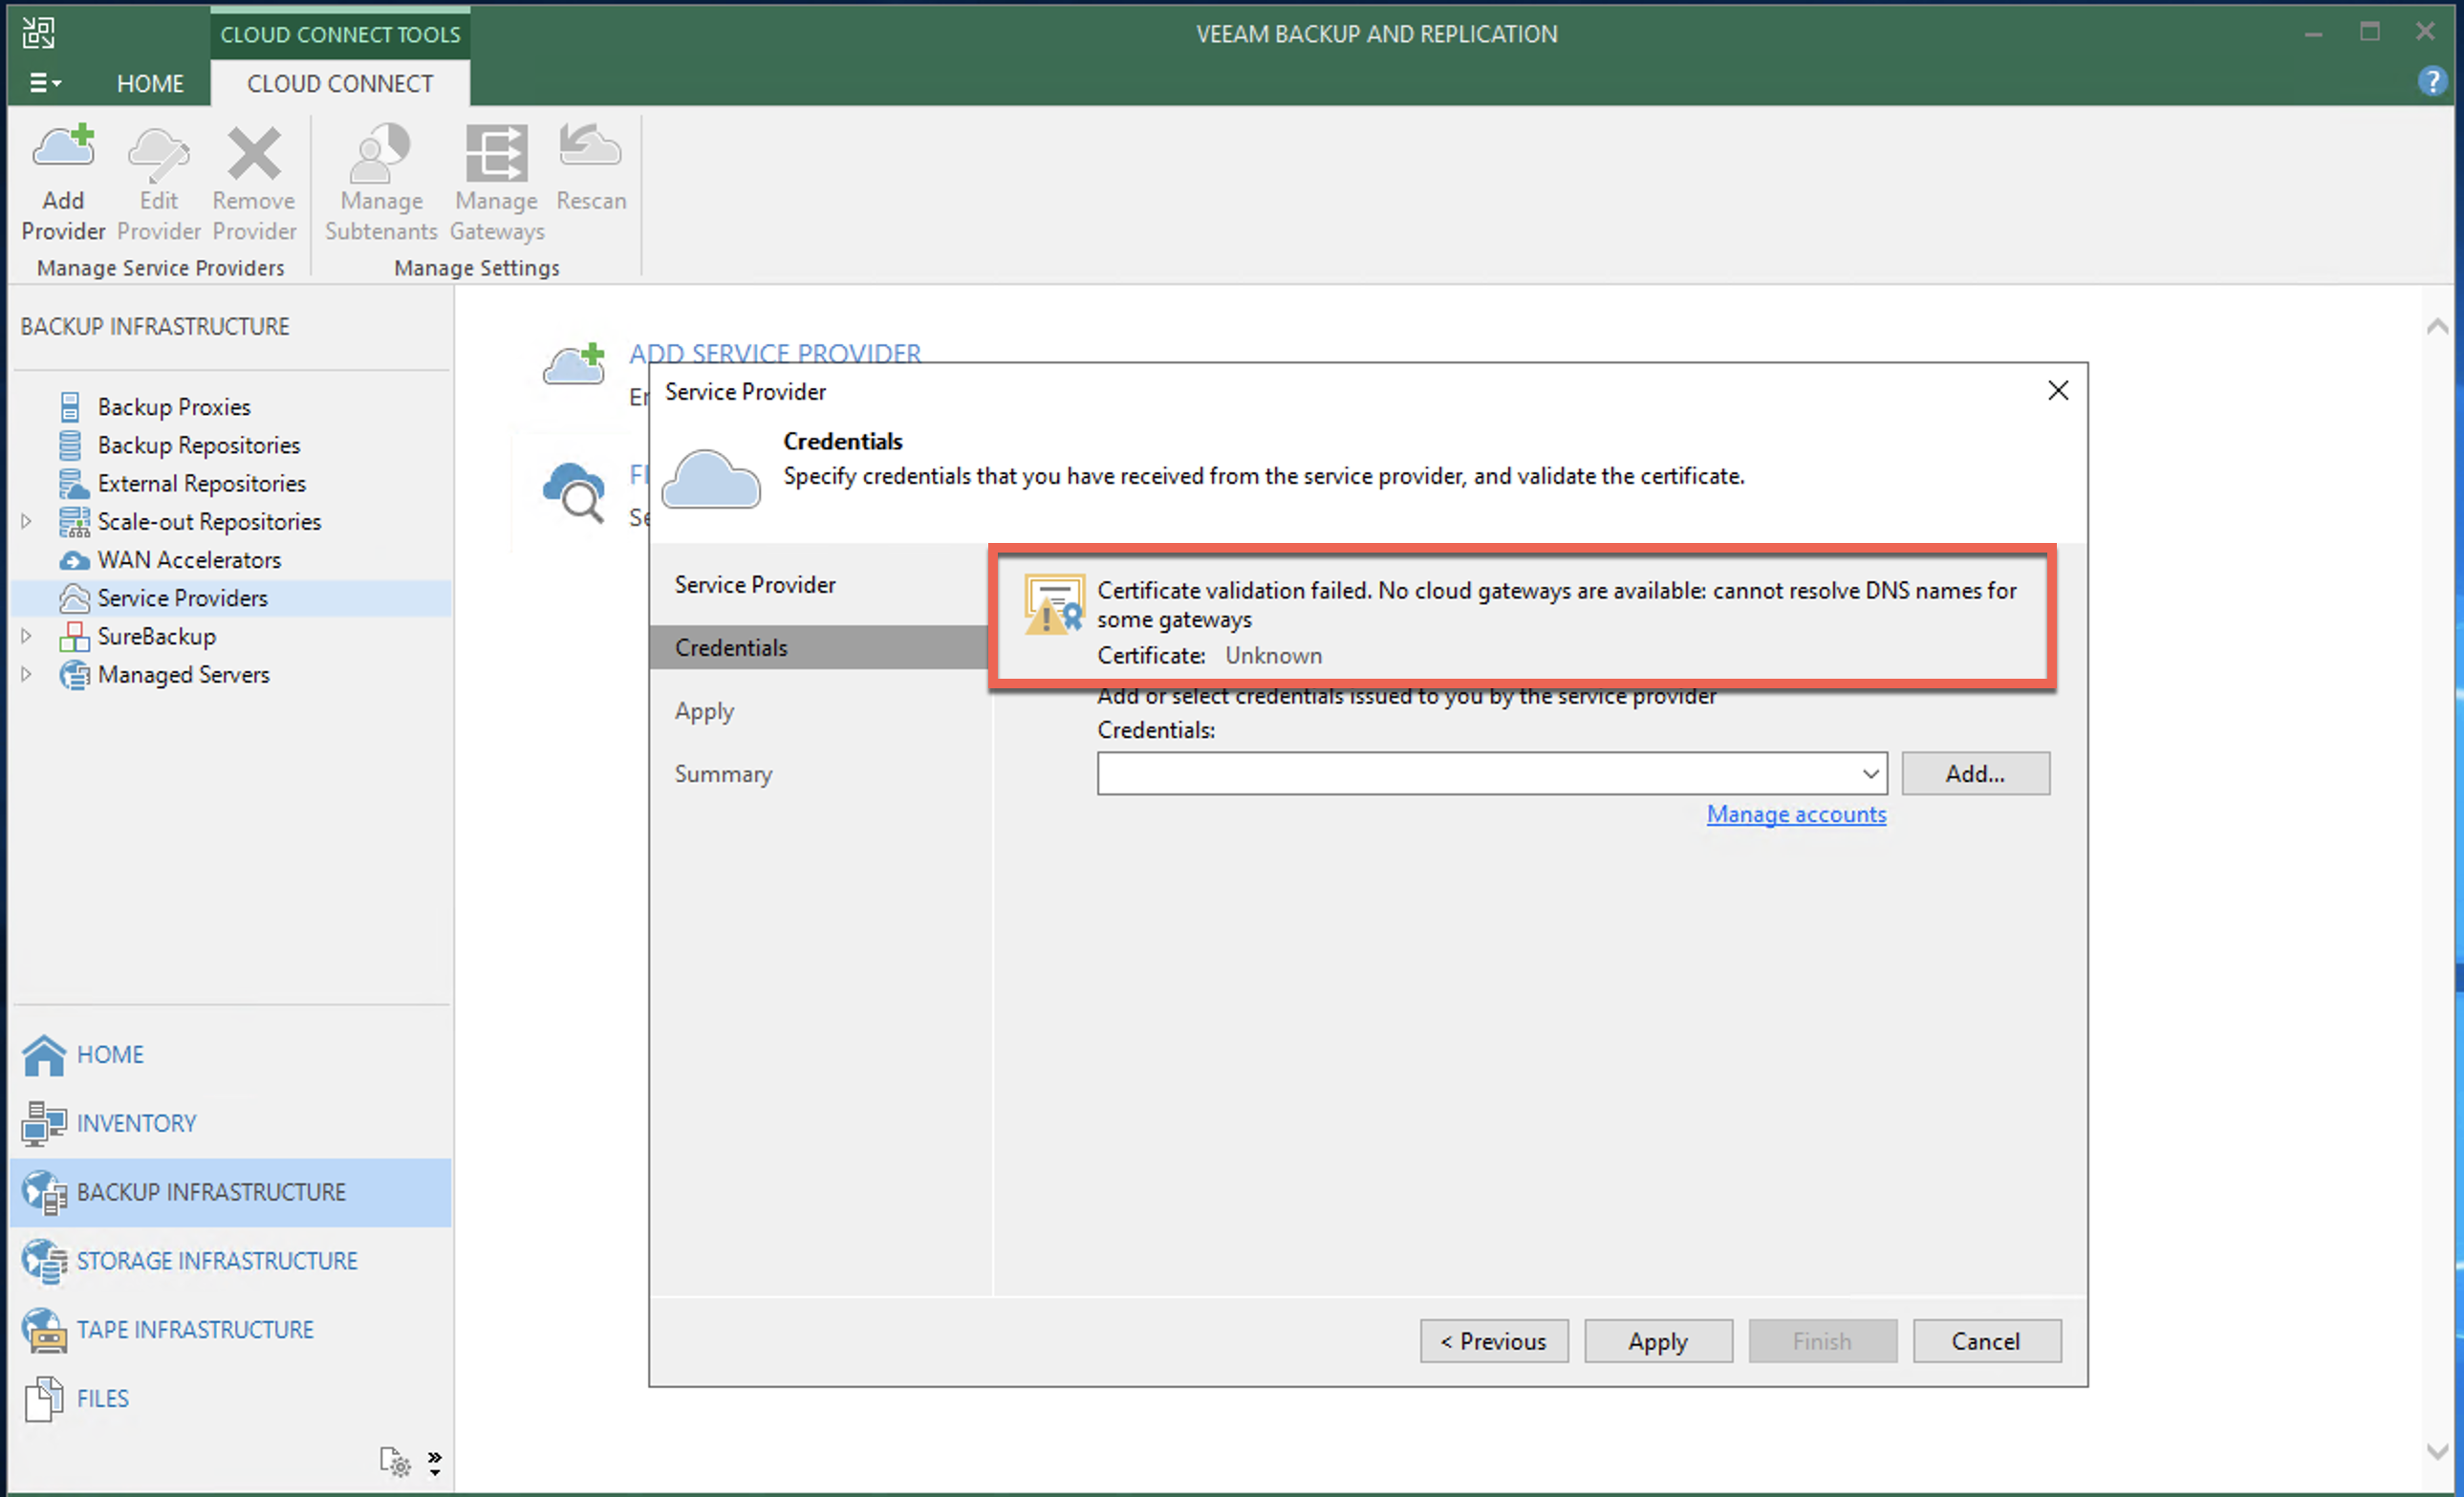Screen dimensions: 2464x1497
Task: Select Backup Repositories node
Action: [198, 445]
